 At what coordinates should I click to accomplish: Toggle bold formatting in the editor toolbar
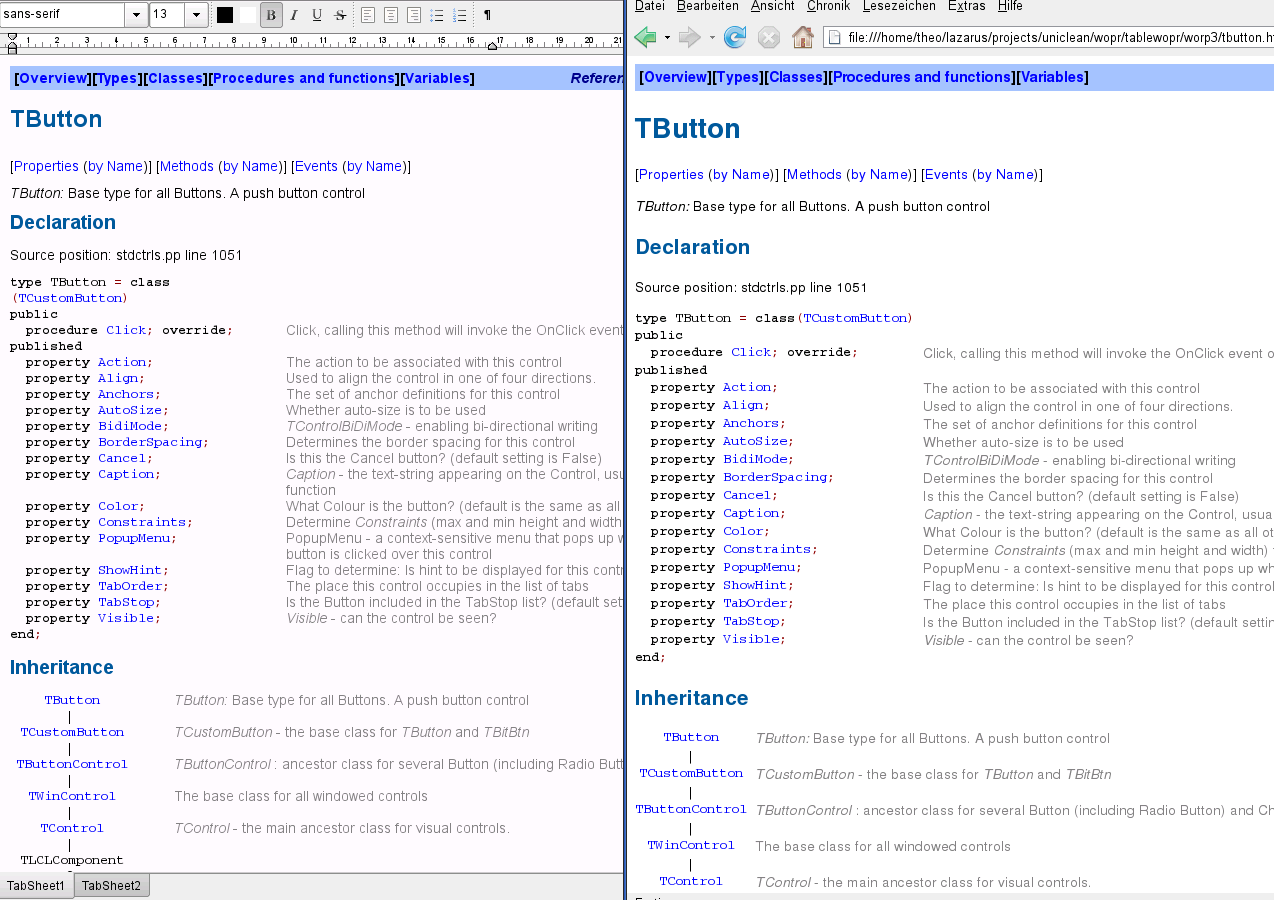pyautogui.click(x=271, y=15)
